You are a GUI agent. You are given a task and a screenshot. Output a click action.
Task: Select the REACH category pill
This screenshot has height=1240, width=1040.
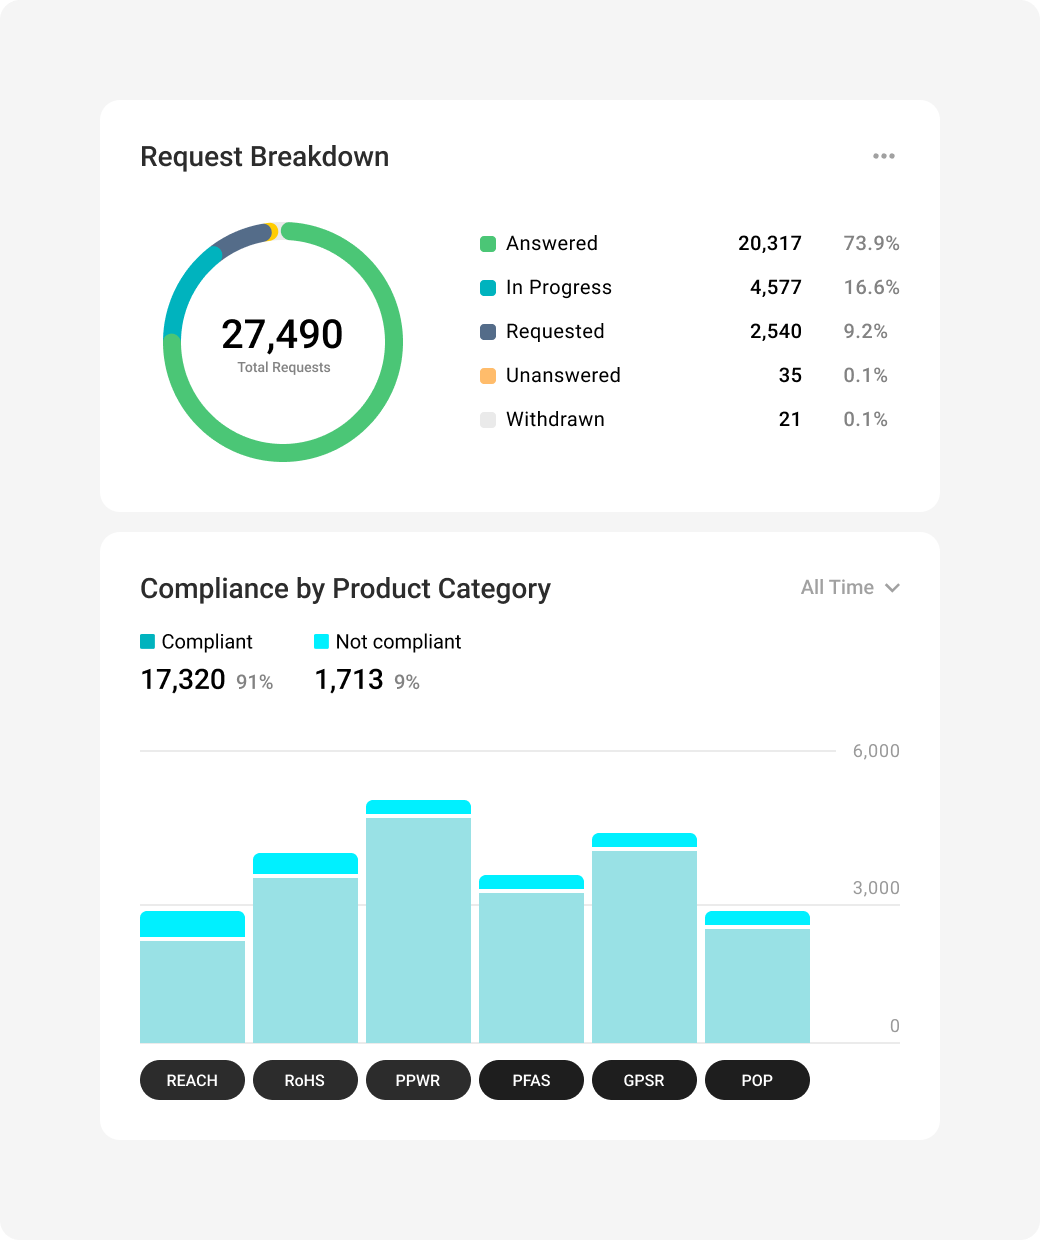click(x=192, y=1080)
